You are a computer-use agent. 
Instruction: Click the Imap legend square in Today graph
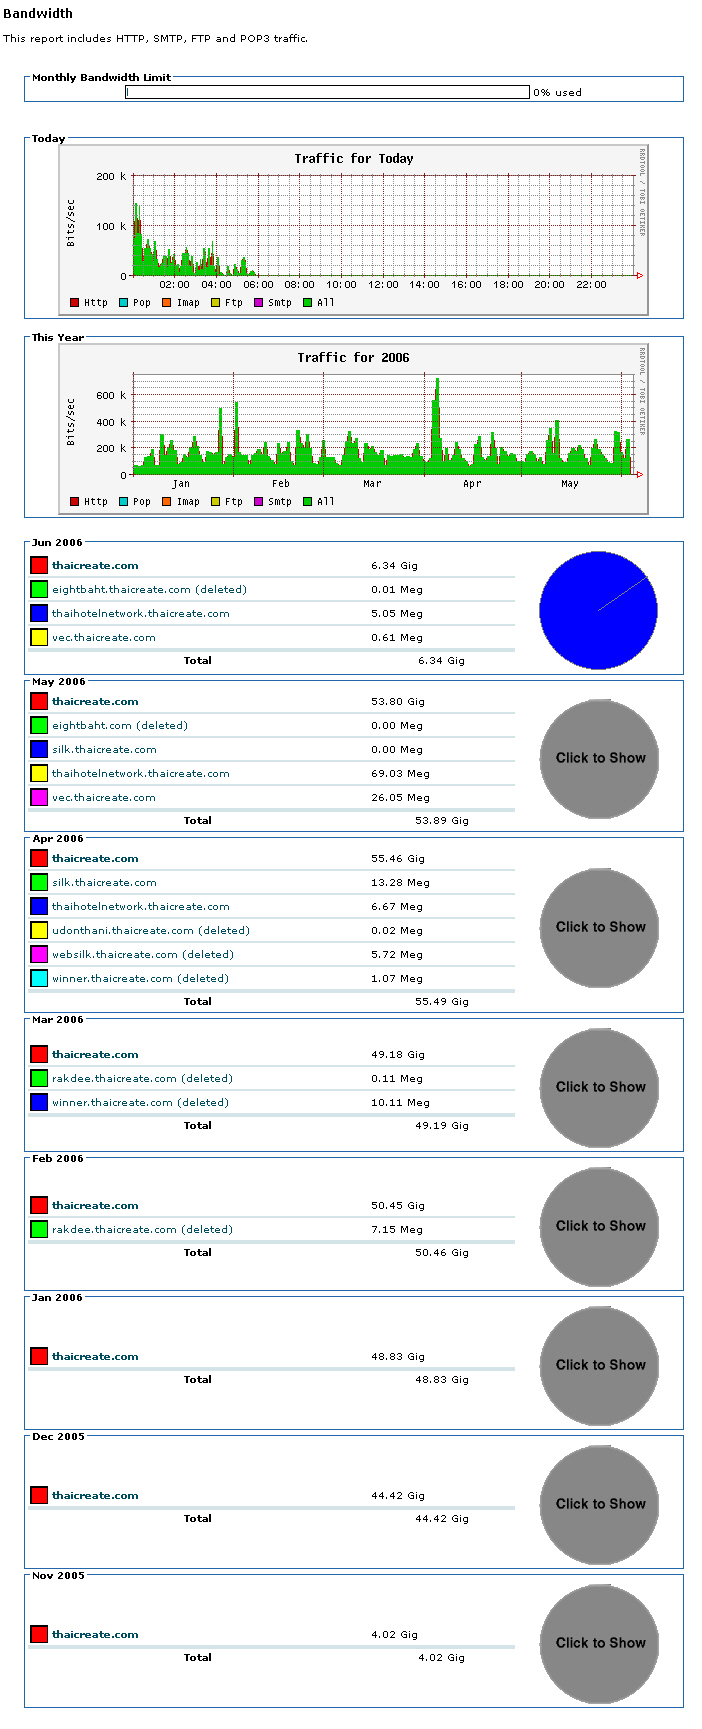pyautogui.click(x=167, y=302)
